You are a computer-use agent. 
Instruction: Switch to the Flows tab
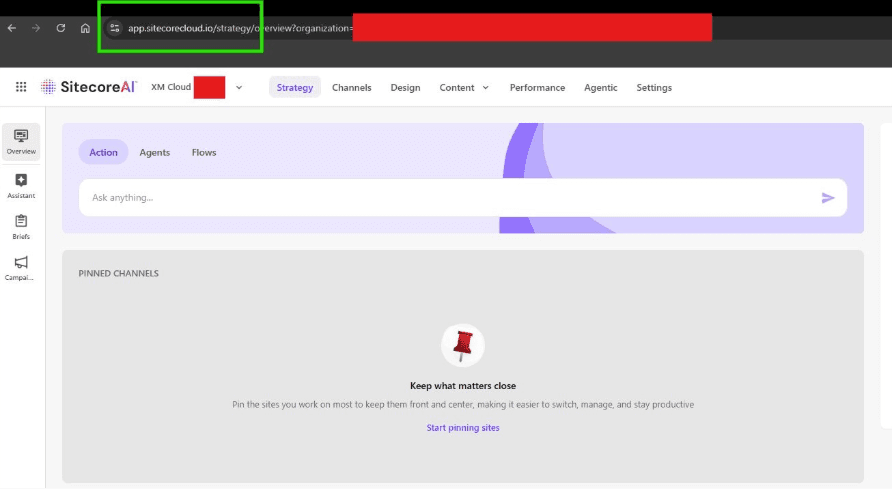click(204, 152)
